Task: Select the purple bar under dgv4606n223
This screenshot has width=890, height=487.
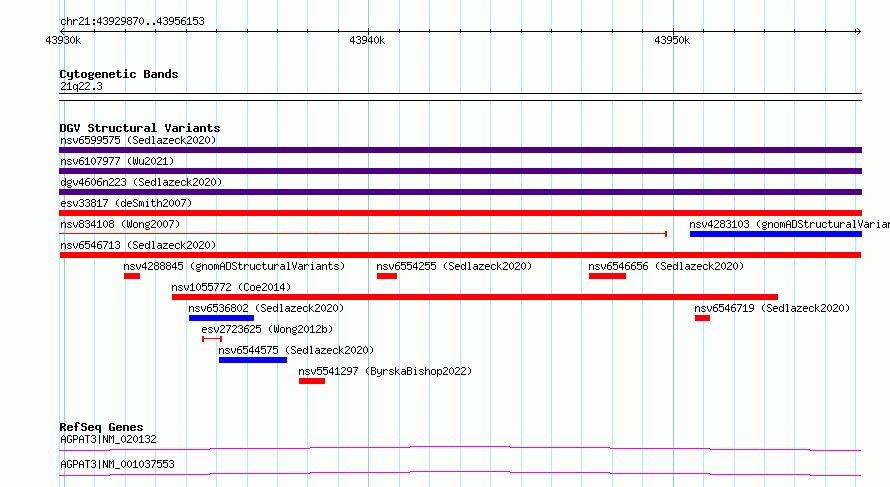Action: [x=460, y=192]
